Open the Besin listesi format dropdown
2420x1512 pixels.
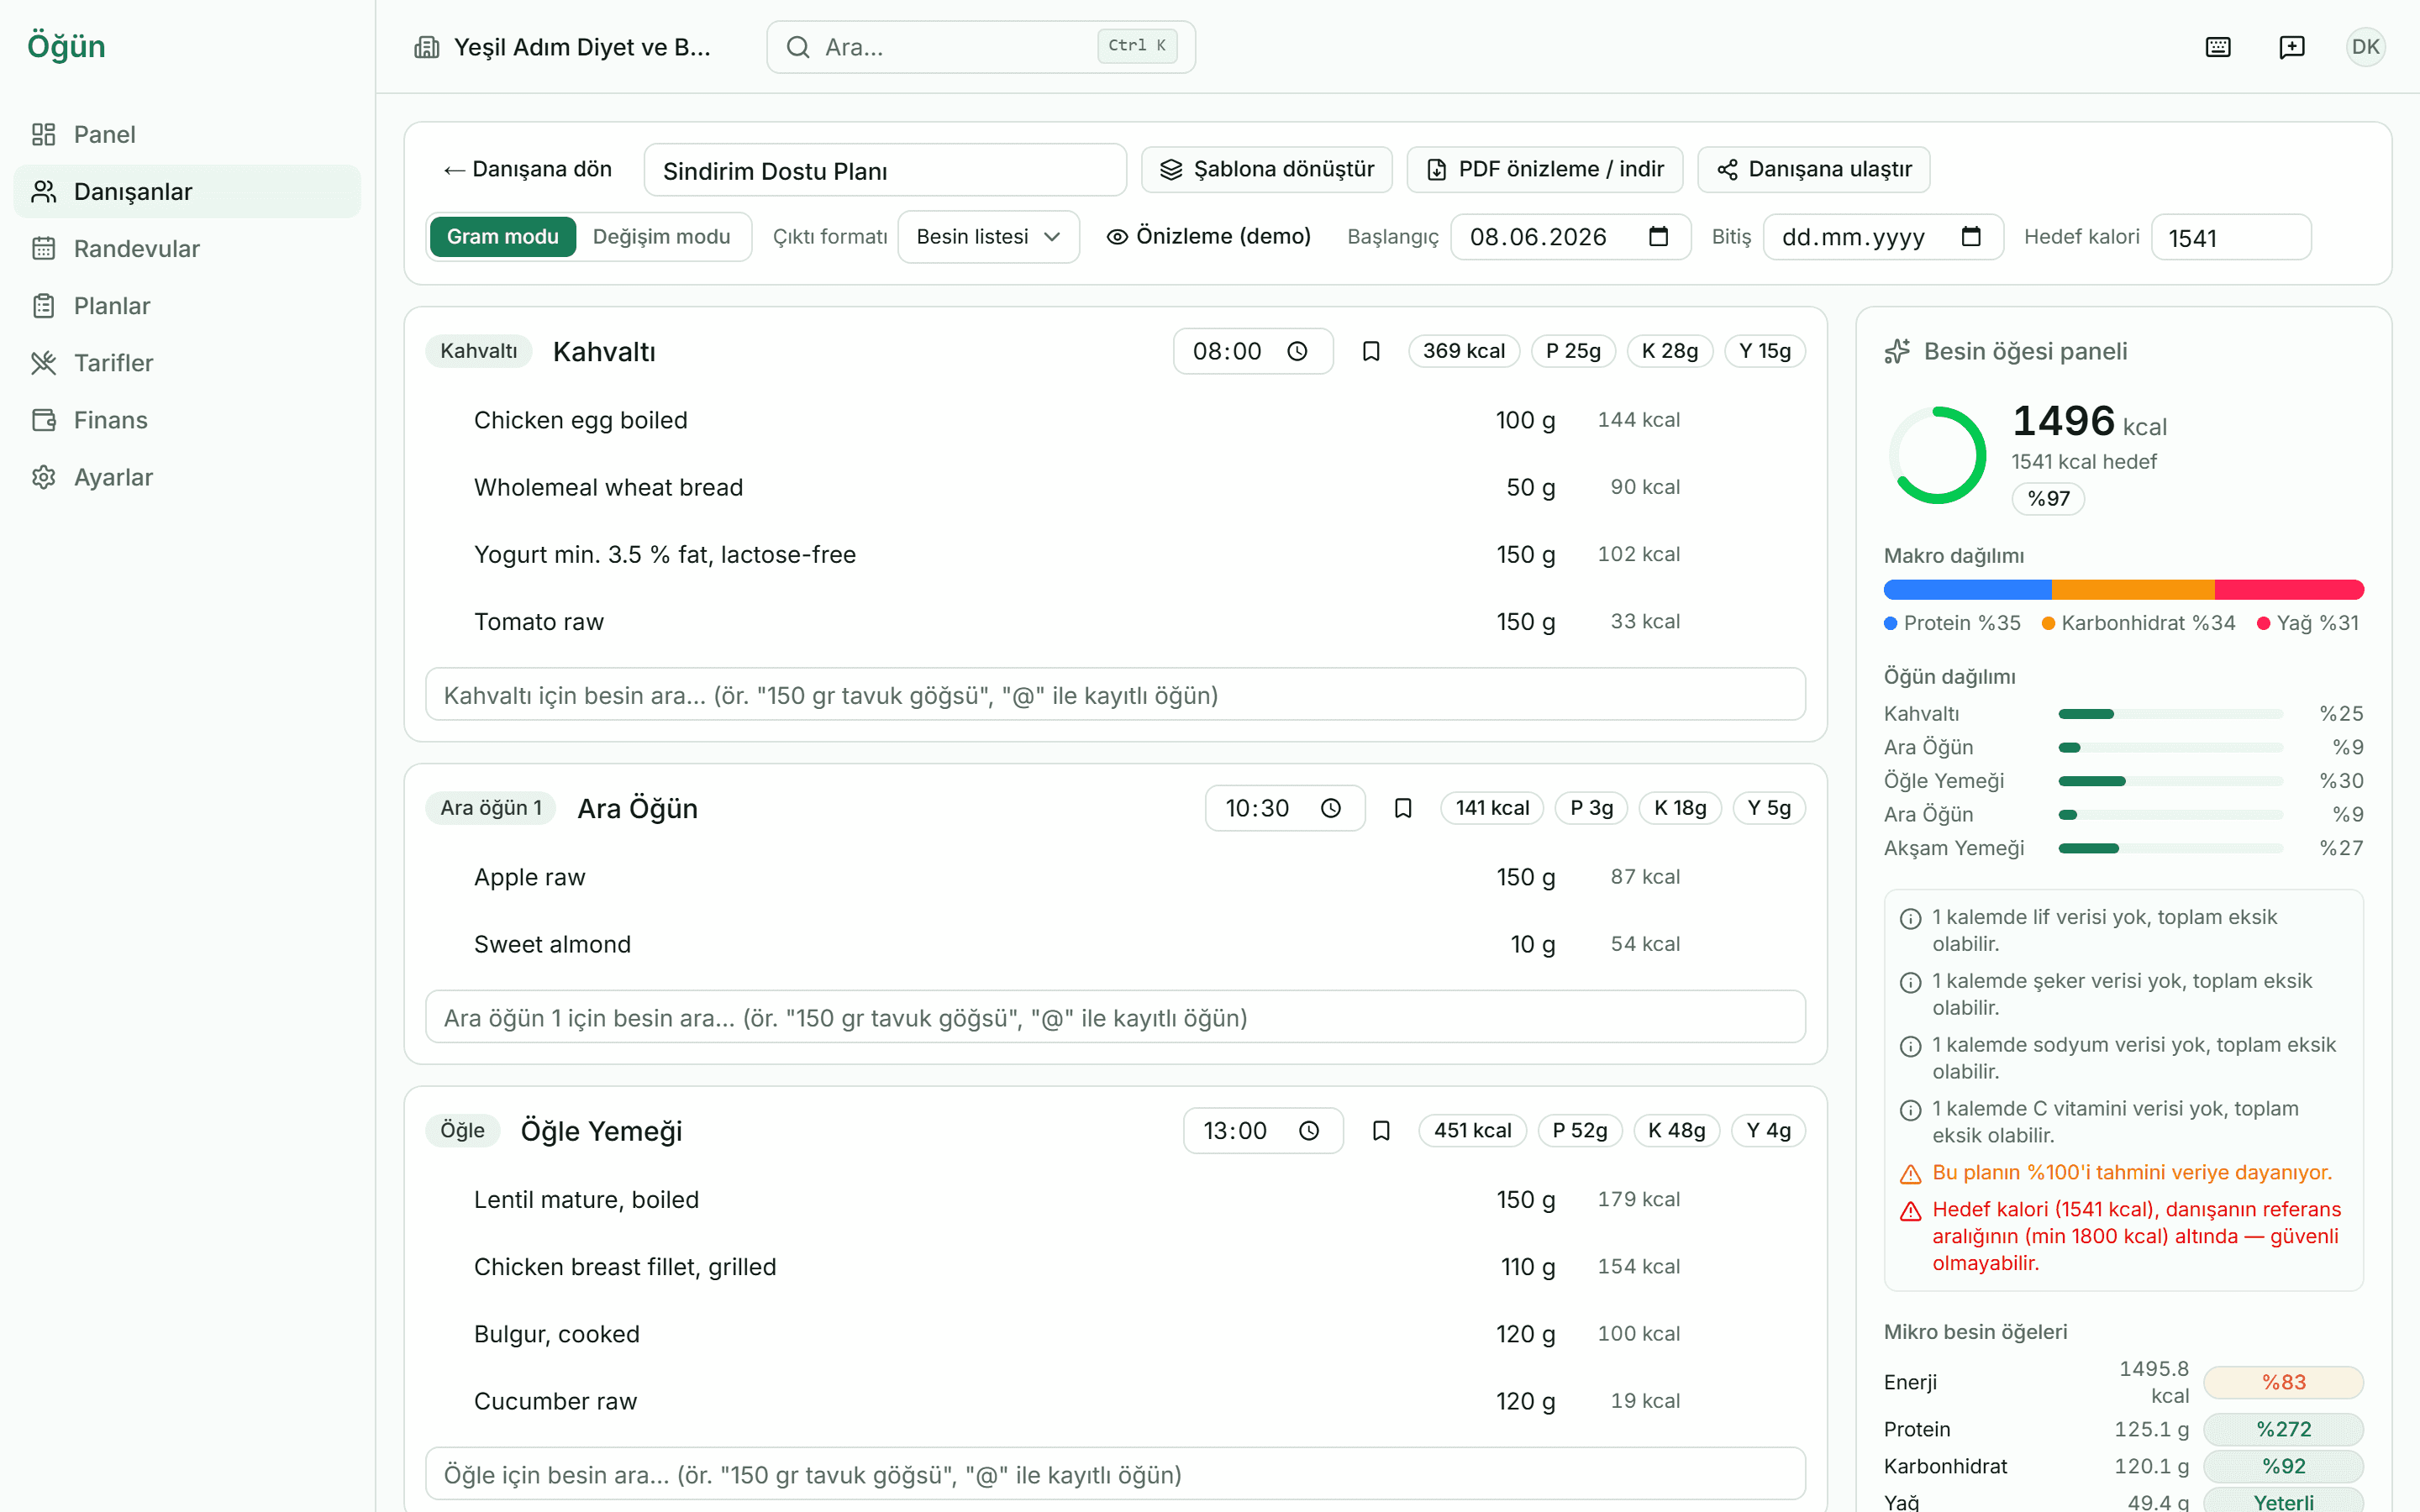tap(988, 237)
